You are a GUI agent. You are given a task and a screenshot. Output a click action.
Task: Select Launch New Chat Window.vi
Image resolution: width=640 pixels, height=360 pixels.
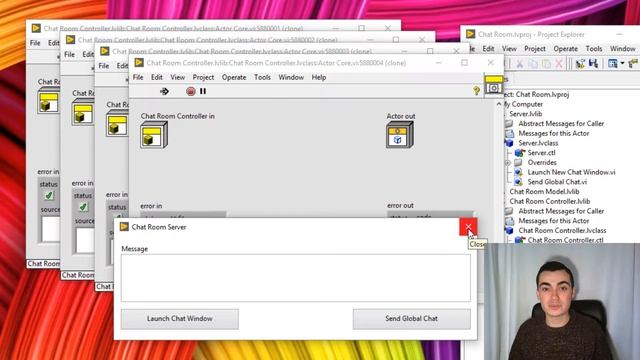[x=571, y=172]
